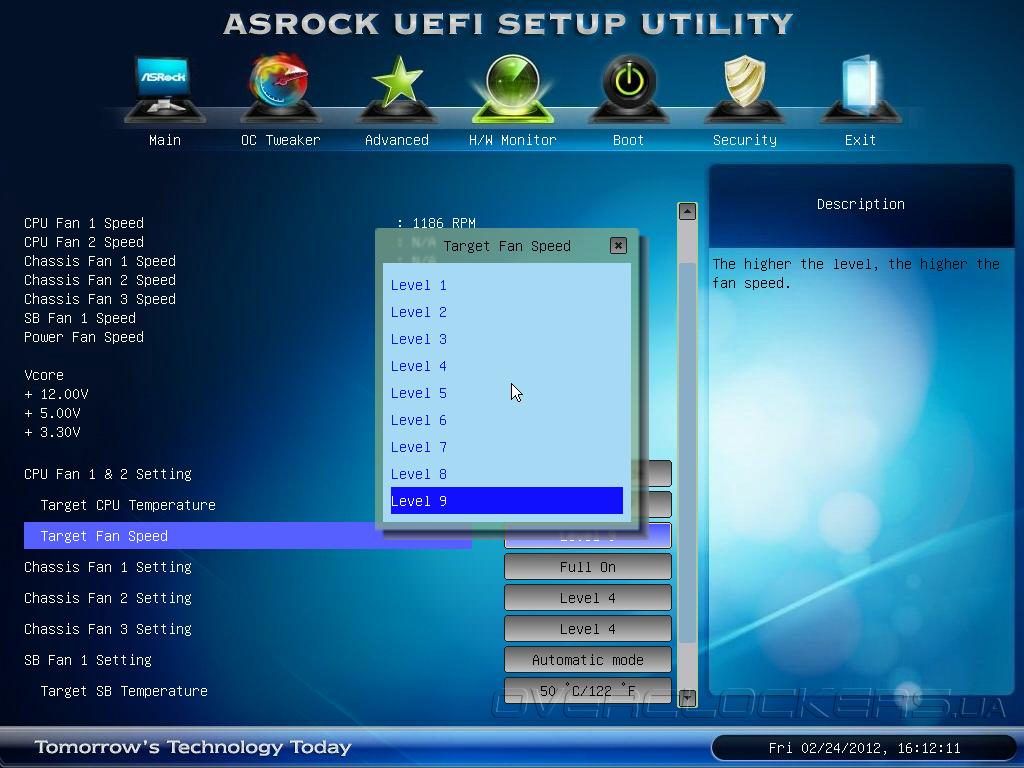This screenshot has width=1024, height=768.
Task: Click the Chassis Fan 1 Speed label
Action: (x=100, y=261)
